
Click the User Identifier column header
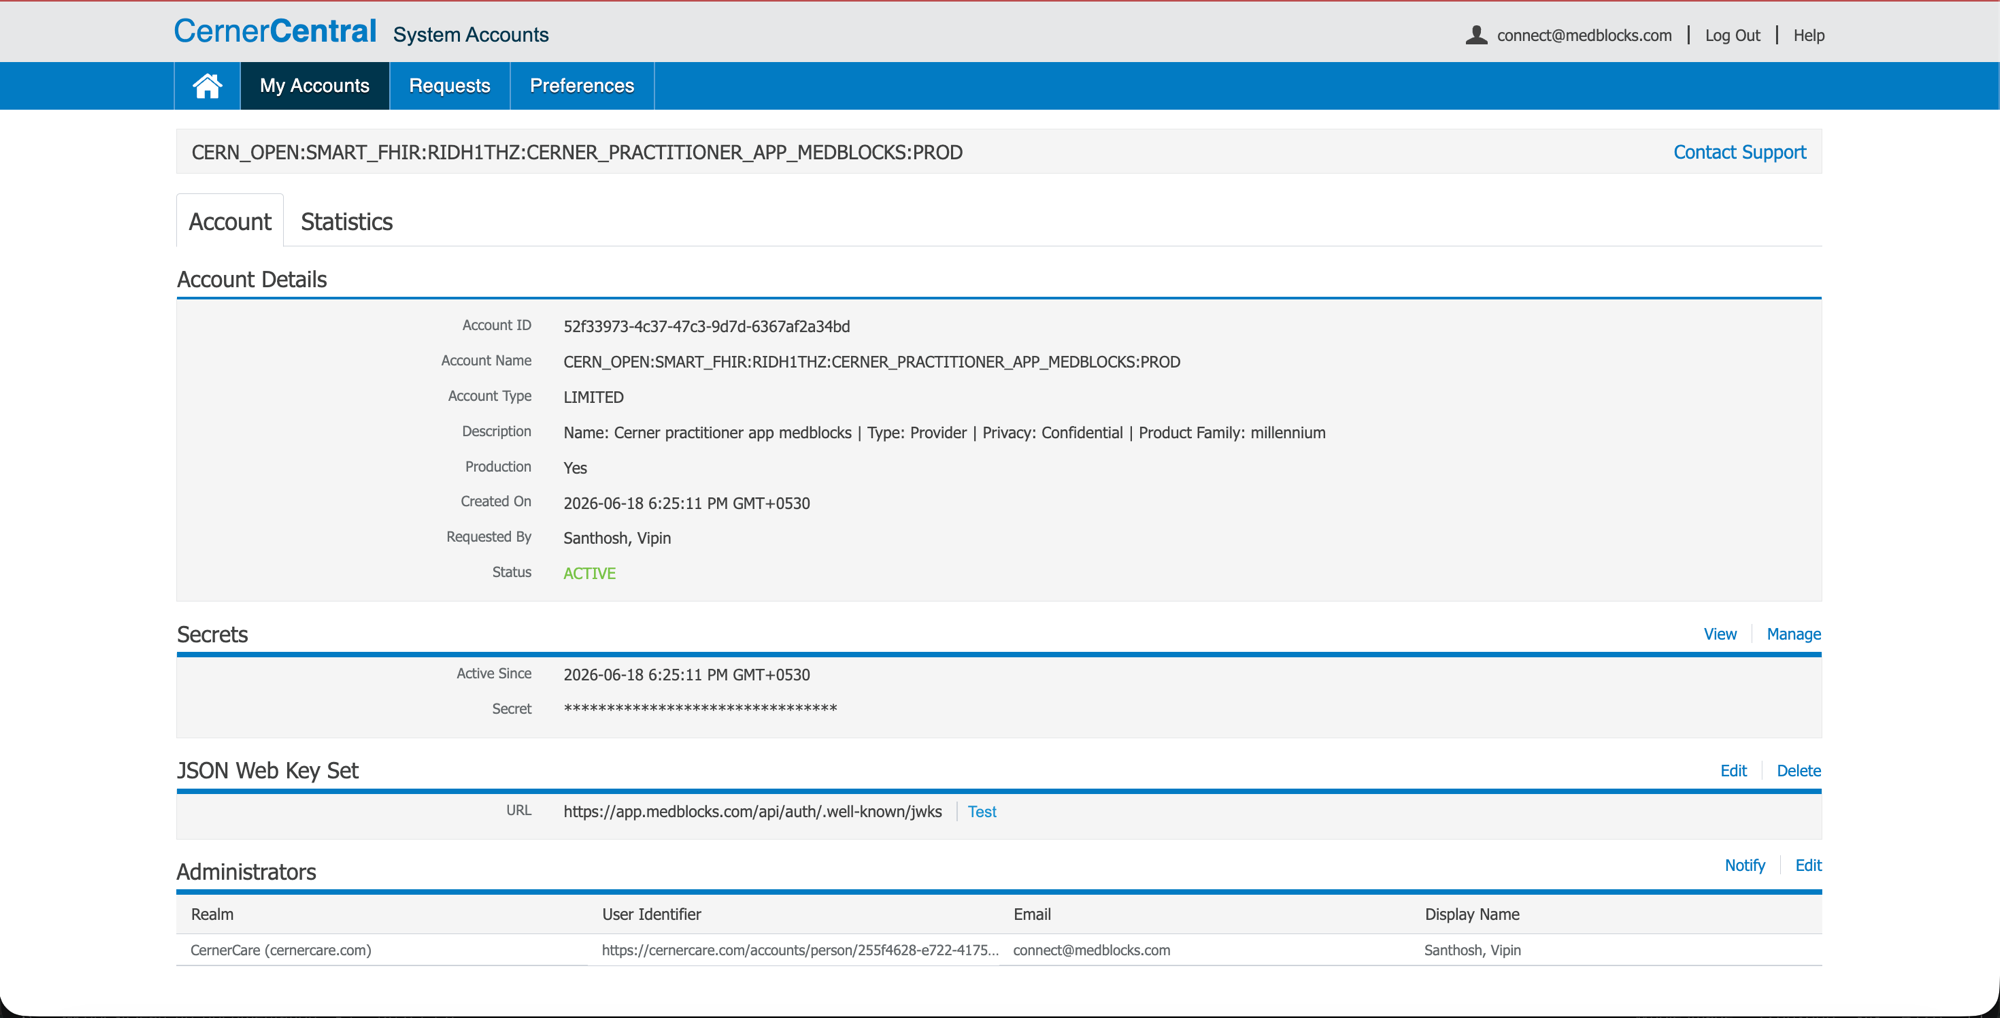(x=651, y=914)
